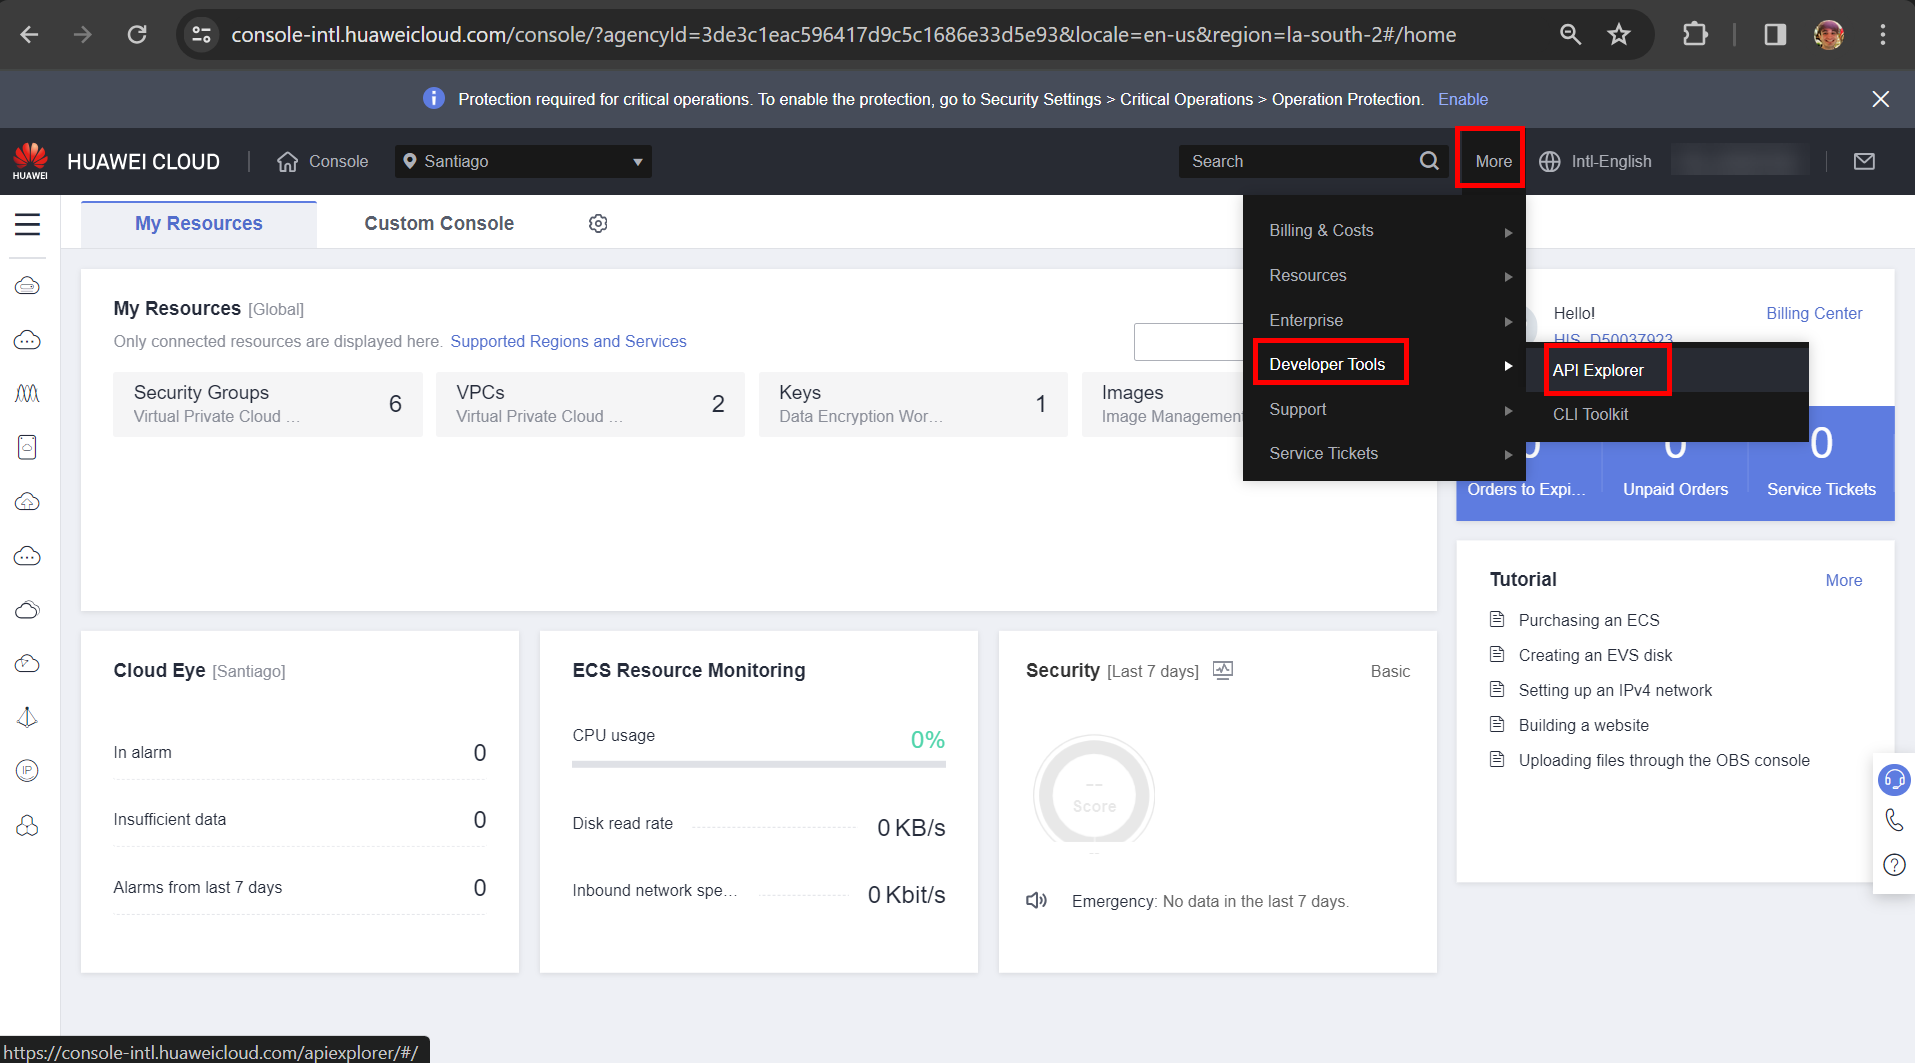Open the customer service headset icon
Viewport: 1915px width, 1063px height.
click(1894, 779)
